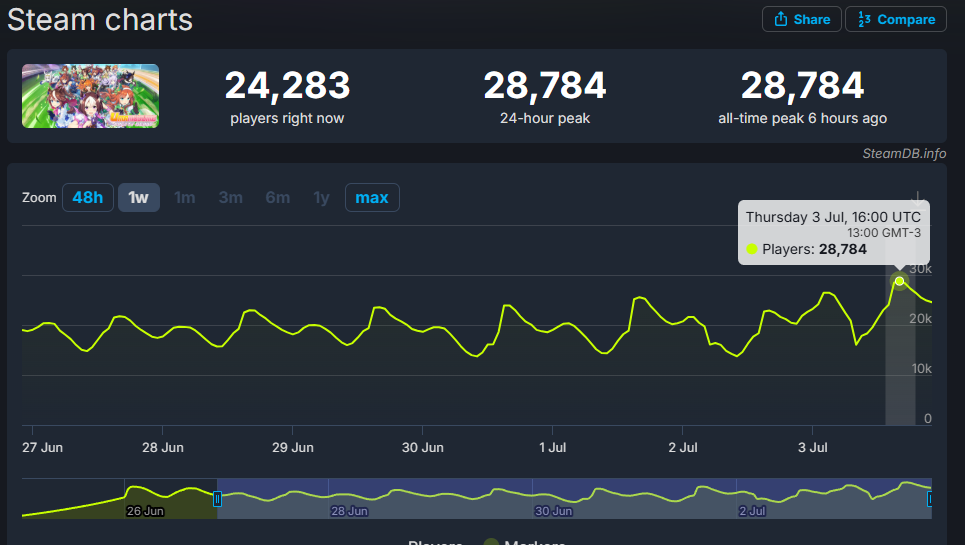Click the 3 Jul axis label

coord(812,448)
